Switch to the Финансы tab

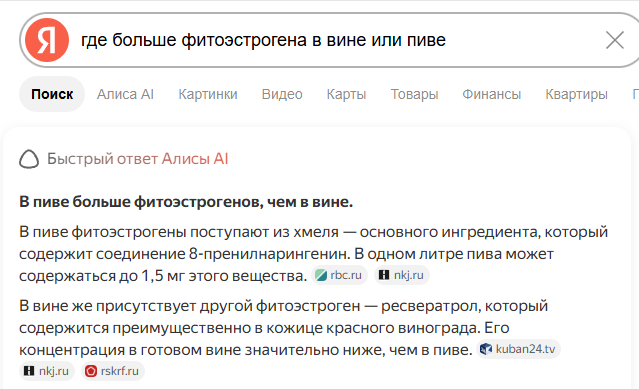point(491,94)
